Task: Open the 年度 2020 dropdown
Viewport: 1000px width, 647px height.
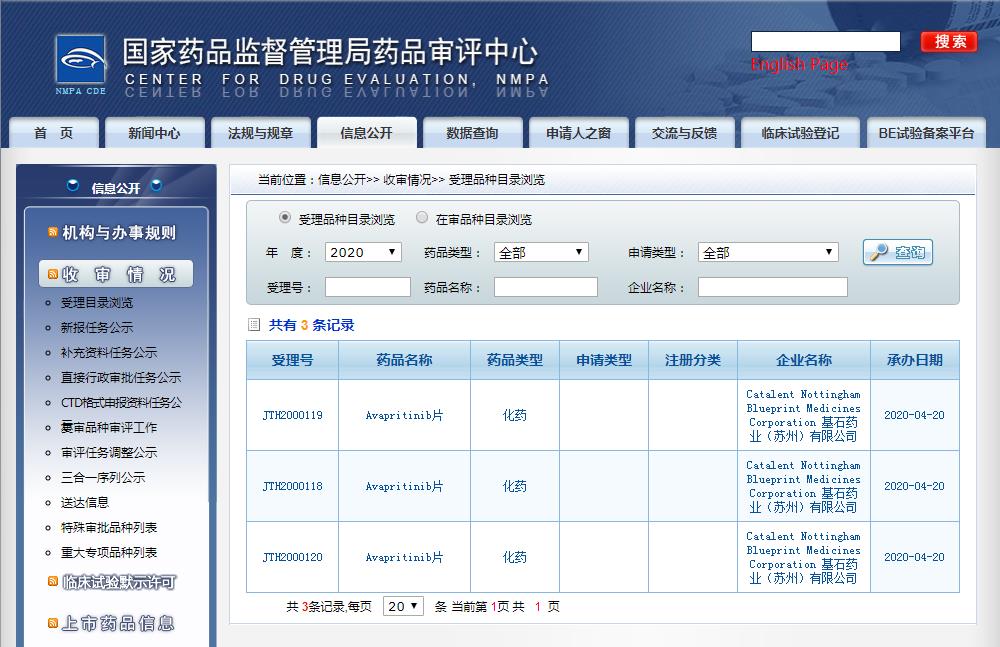Action: (363, 253)
